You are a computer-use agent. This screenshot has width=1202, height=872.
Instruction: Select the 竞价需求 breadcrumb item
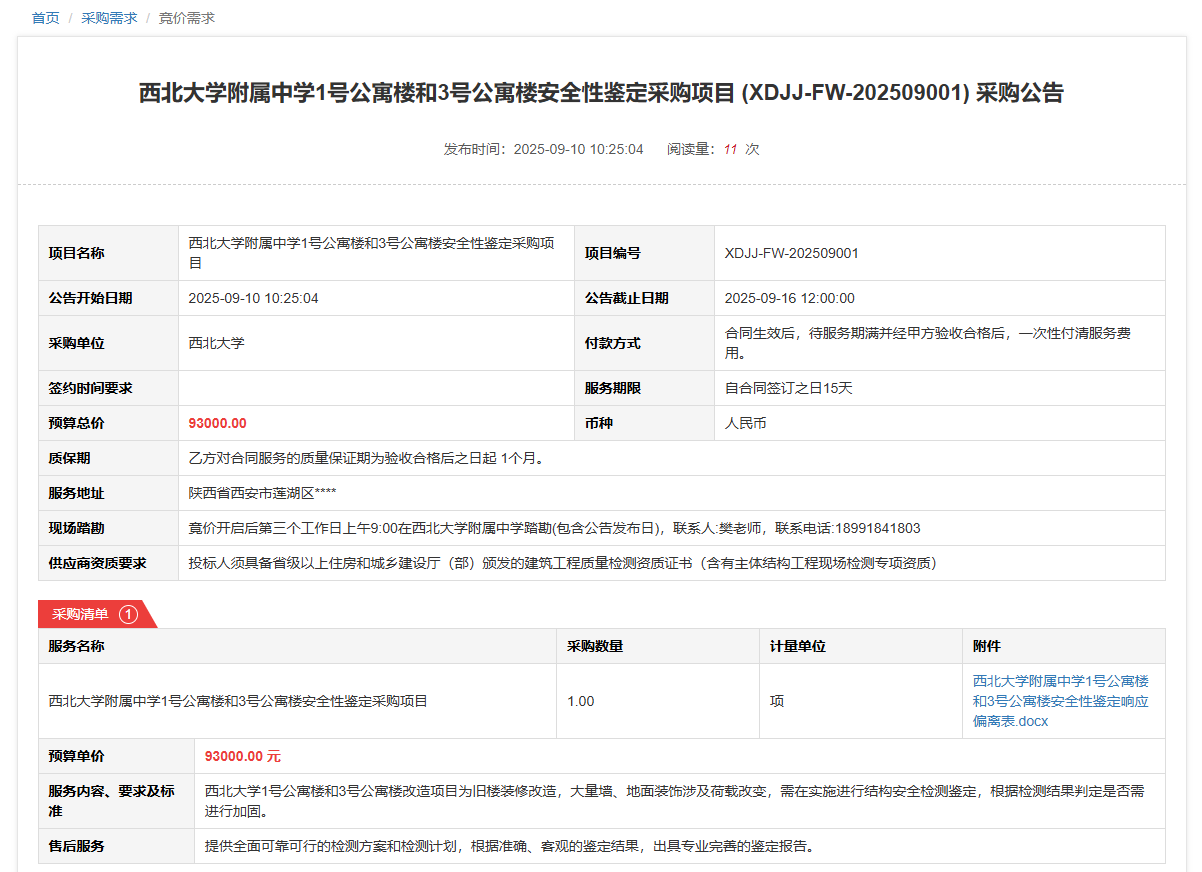pos(187,18)
